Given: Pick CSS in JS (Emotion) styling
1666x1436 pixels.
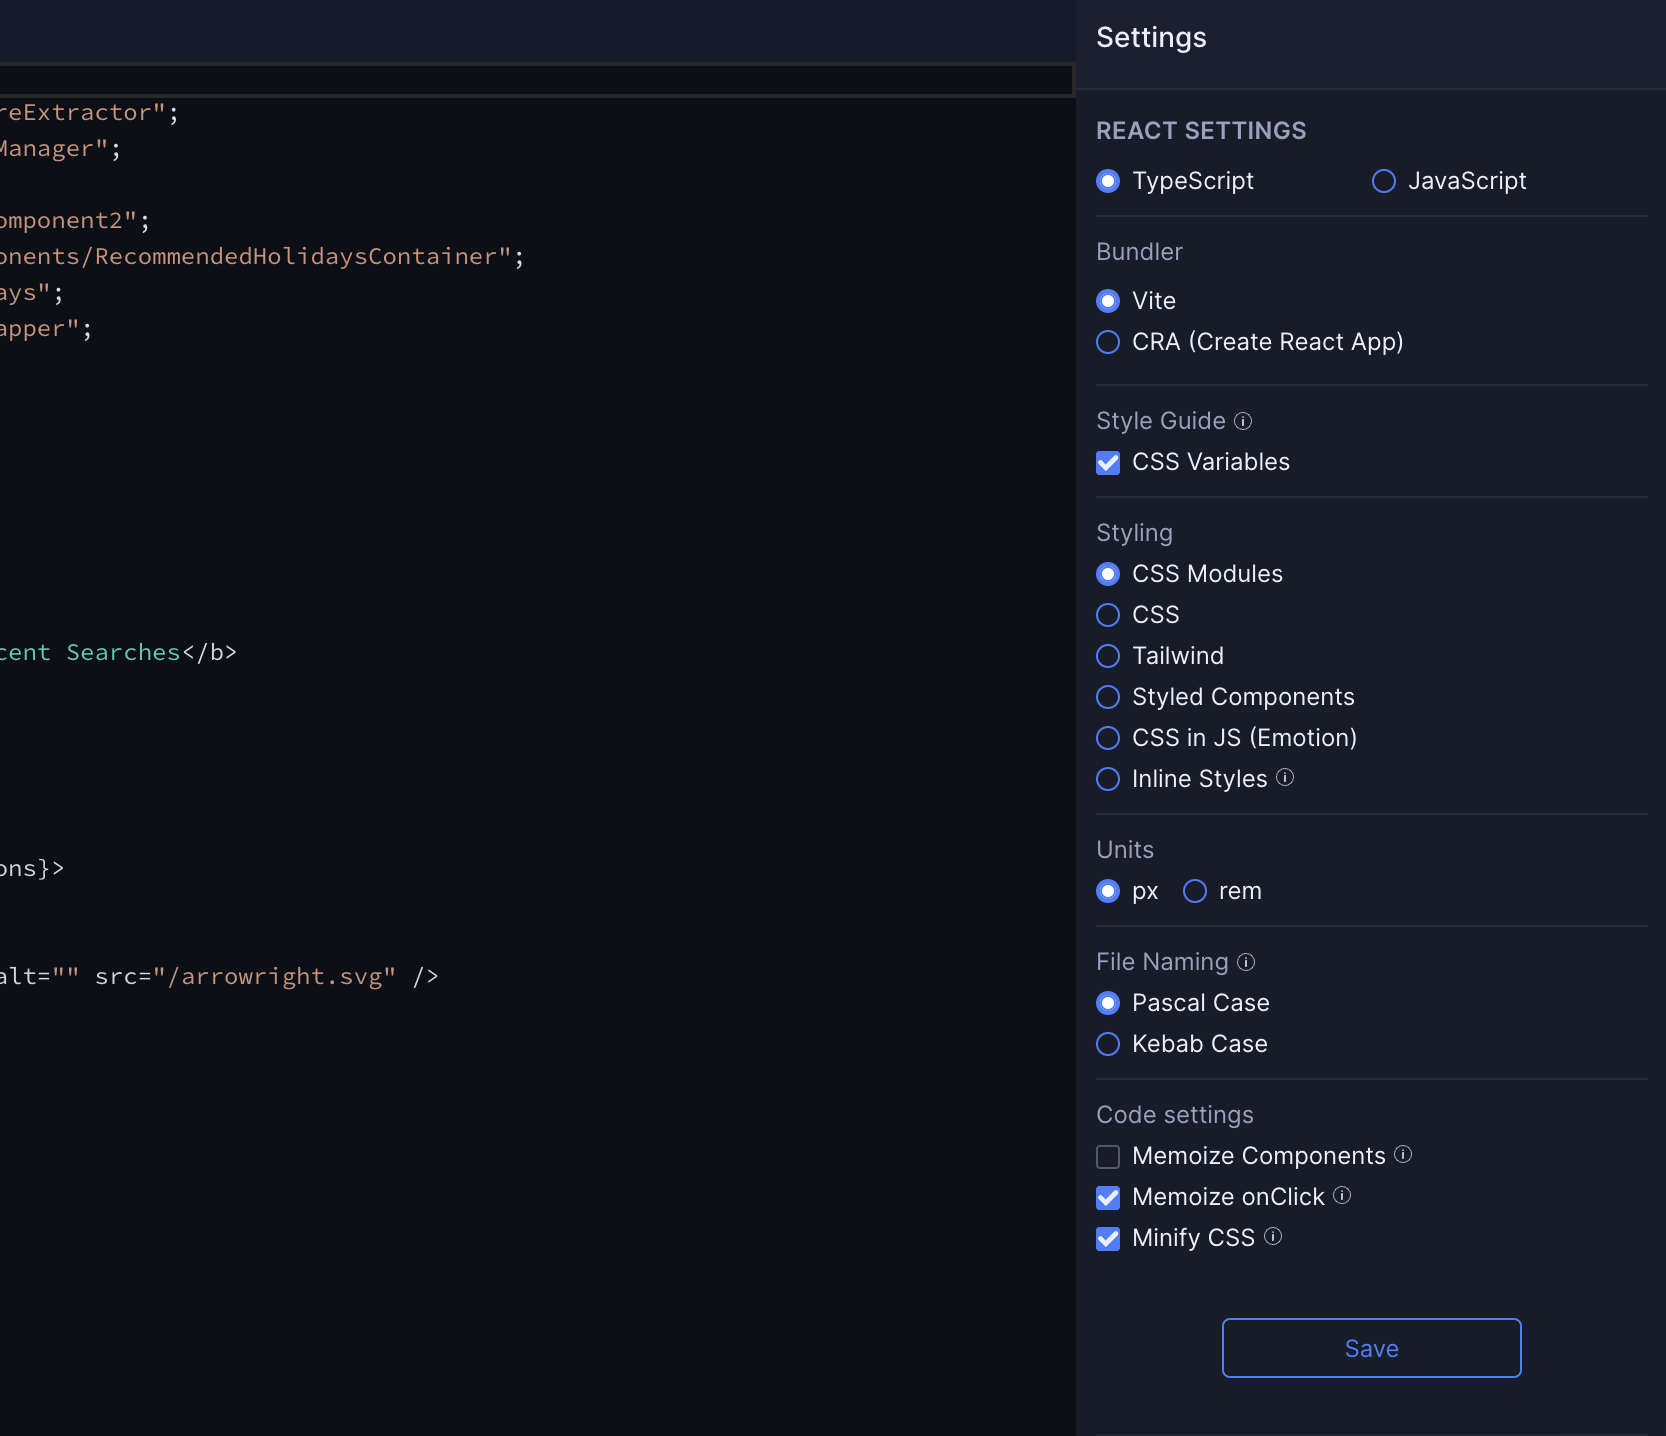Looking at the screenshot, I should (1107, 738).
